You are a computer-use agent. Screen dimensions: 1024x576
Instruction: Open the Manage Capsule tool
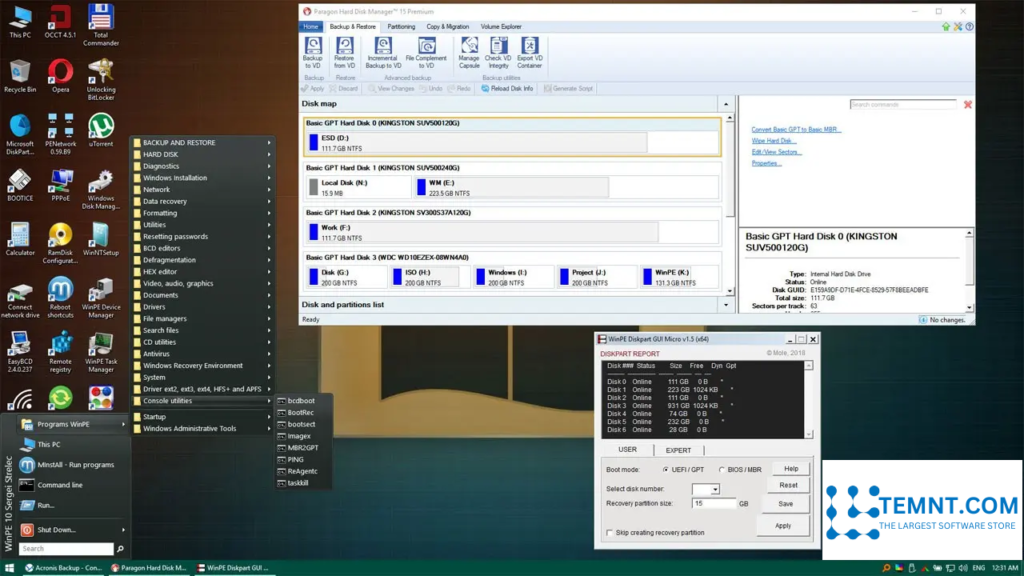[469, 47]
